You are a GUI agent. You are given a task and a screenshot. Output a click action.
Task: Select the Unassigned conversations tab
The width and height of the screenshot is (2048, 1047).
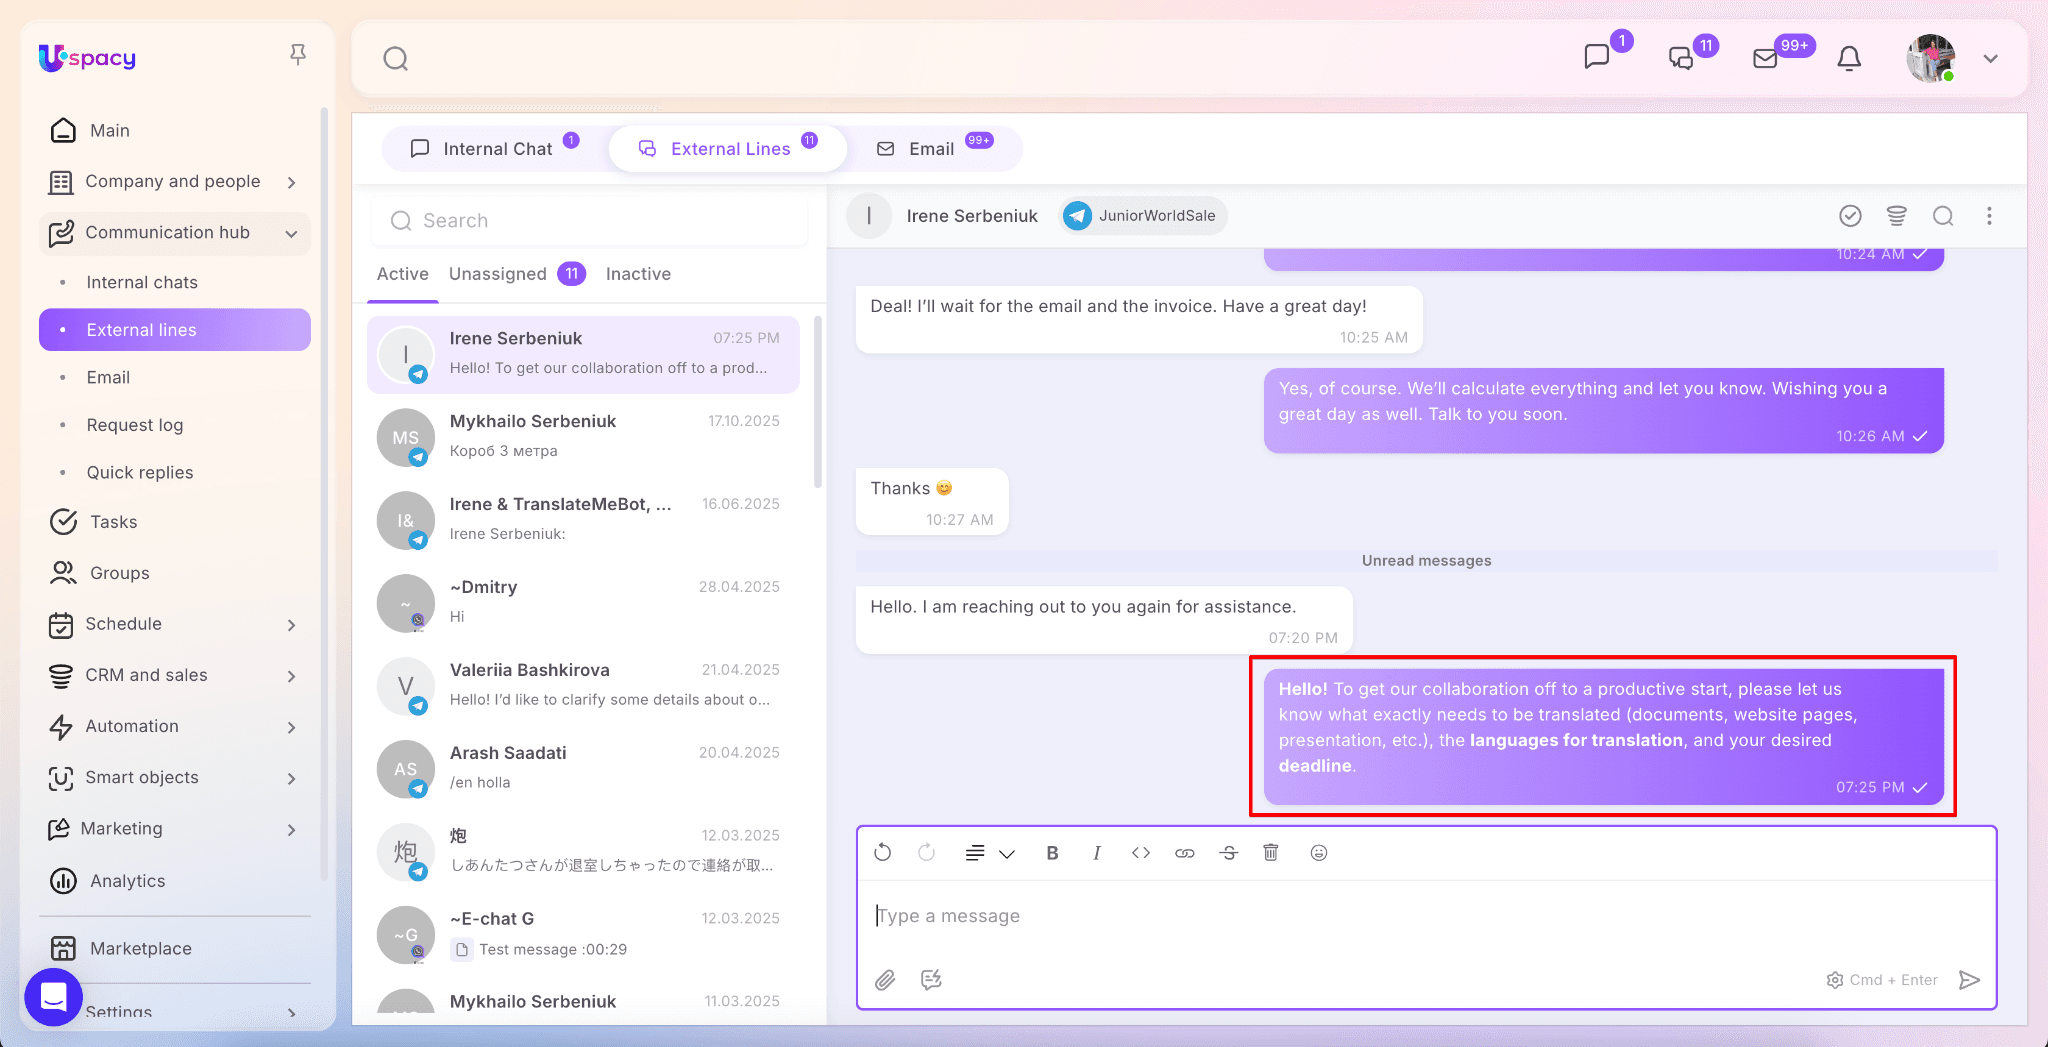[x=498, y=274]
